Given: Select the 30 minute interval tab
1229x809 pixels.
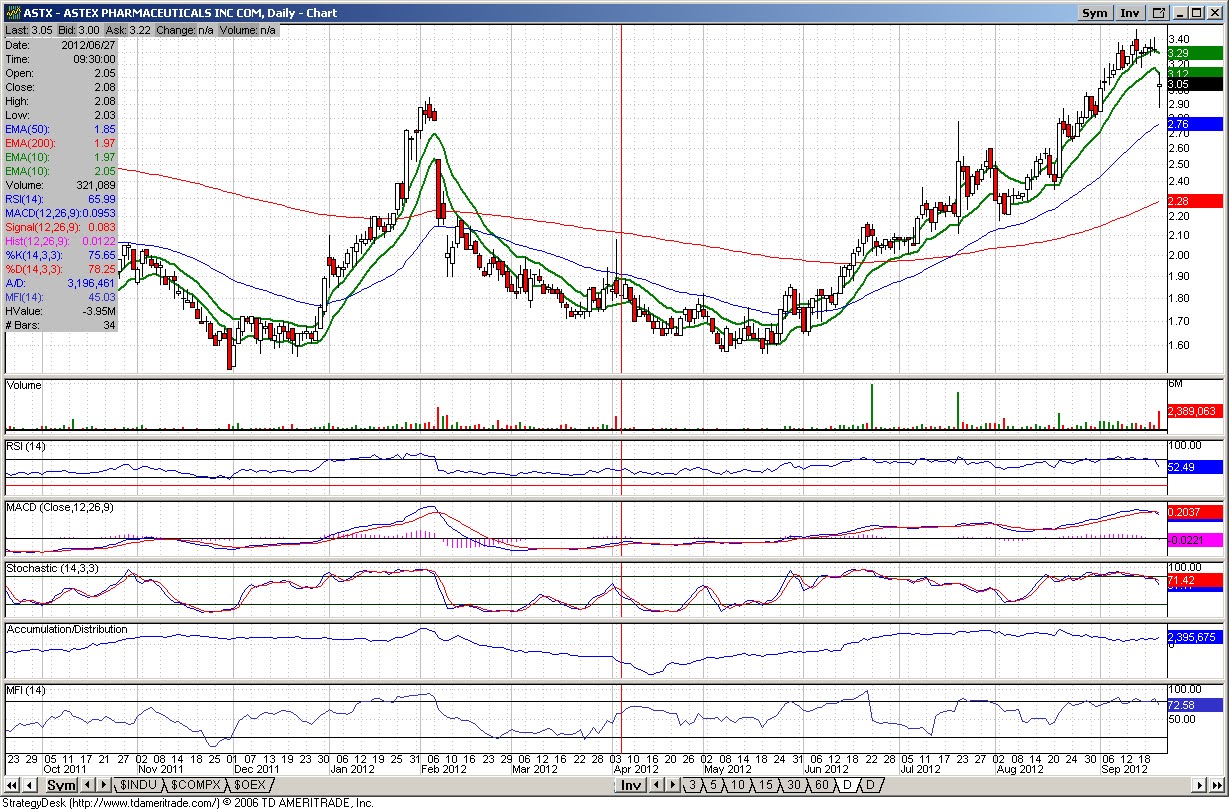Looking at the screenshot, I should pos(793,785).
